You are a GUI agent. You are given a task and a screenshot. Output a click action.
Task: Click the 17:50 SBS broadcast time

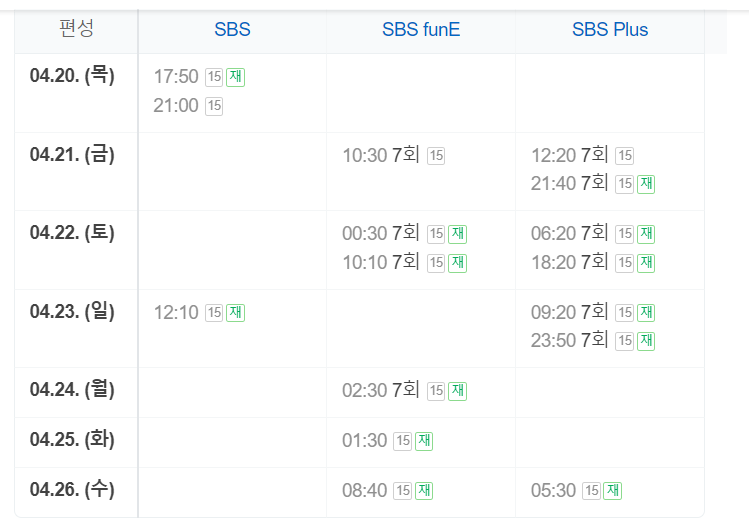(176, 76)
